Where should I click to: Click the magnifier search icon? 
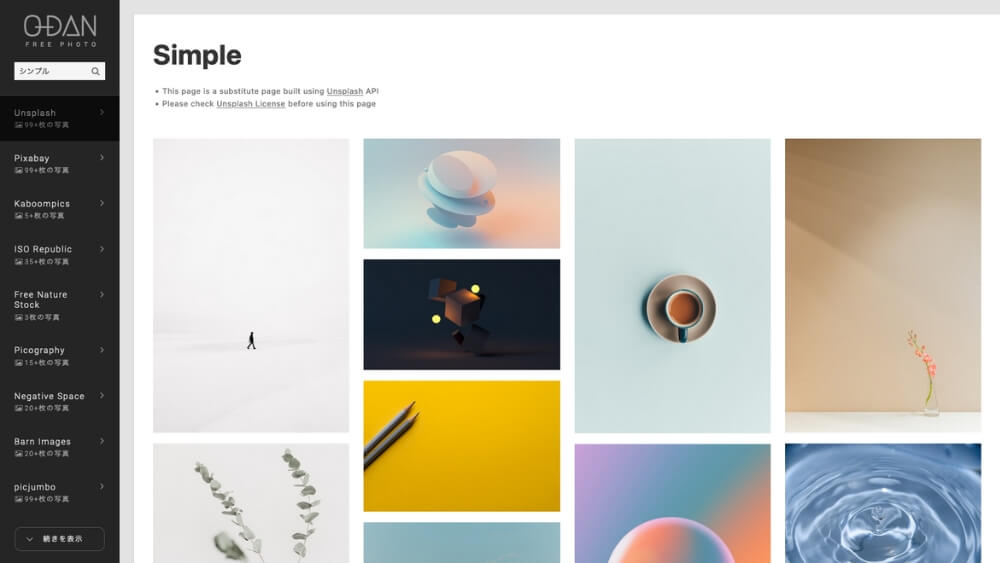[x=95, y=71]
